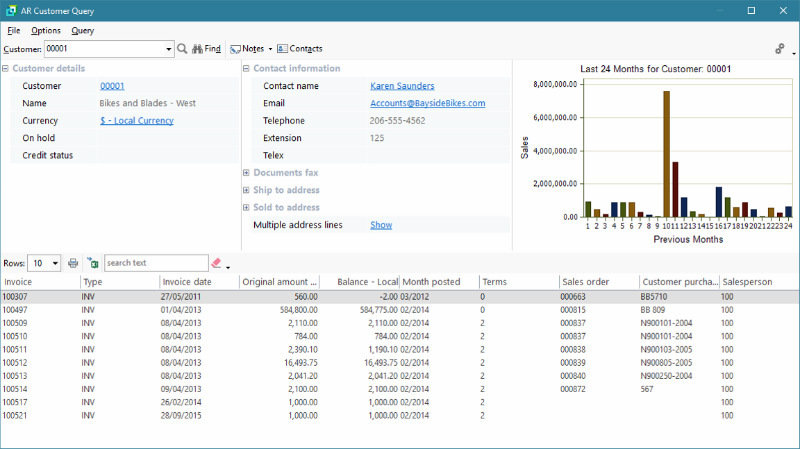Open the Notes dropdown arrow

(270, 49)
